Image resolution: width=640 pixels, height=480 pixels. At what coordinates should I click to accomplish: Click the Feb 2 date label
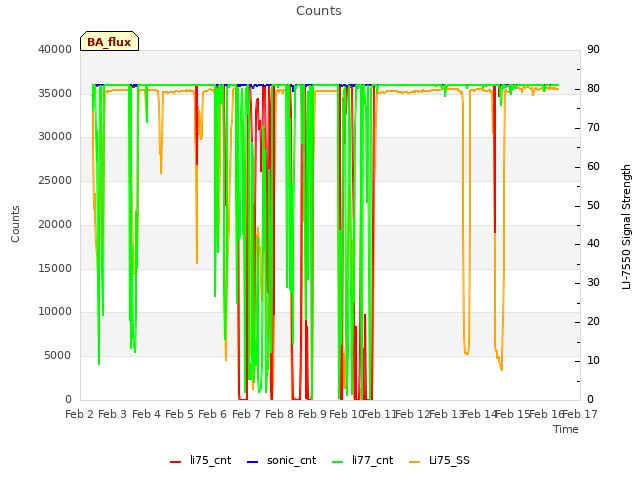[80, 414]
